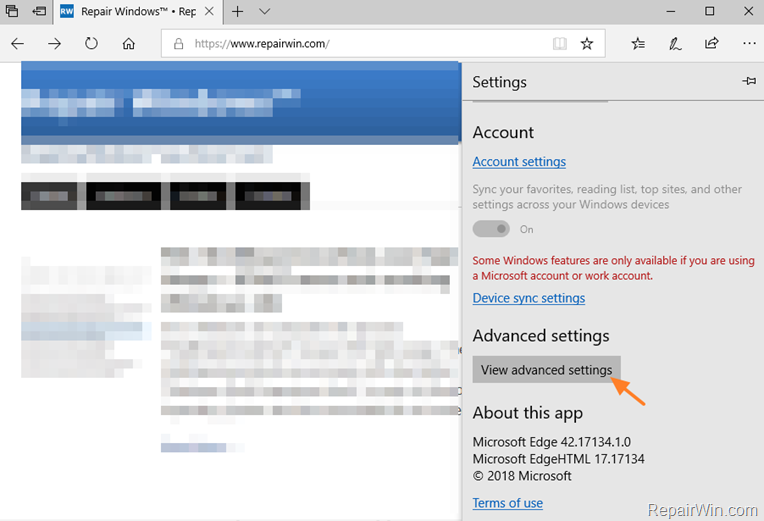Viewport: 764px width, 521px height.
Task: Switch to Reading view
Action: click(x=560, y=44)
